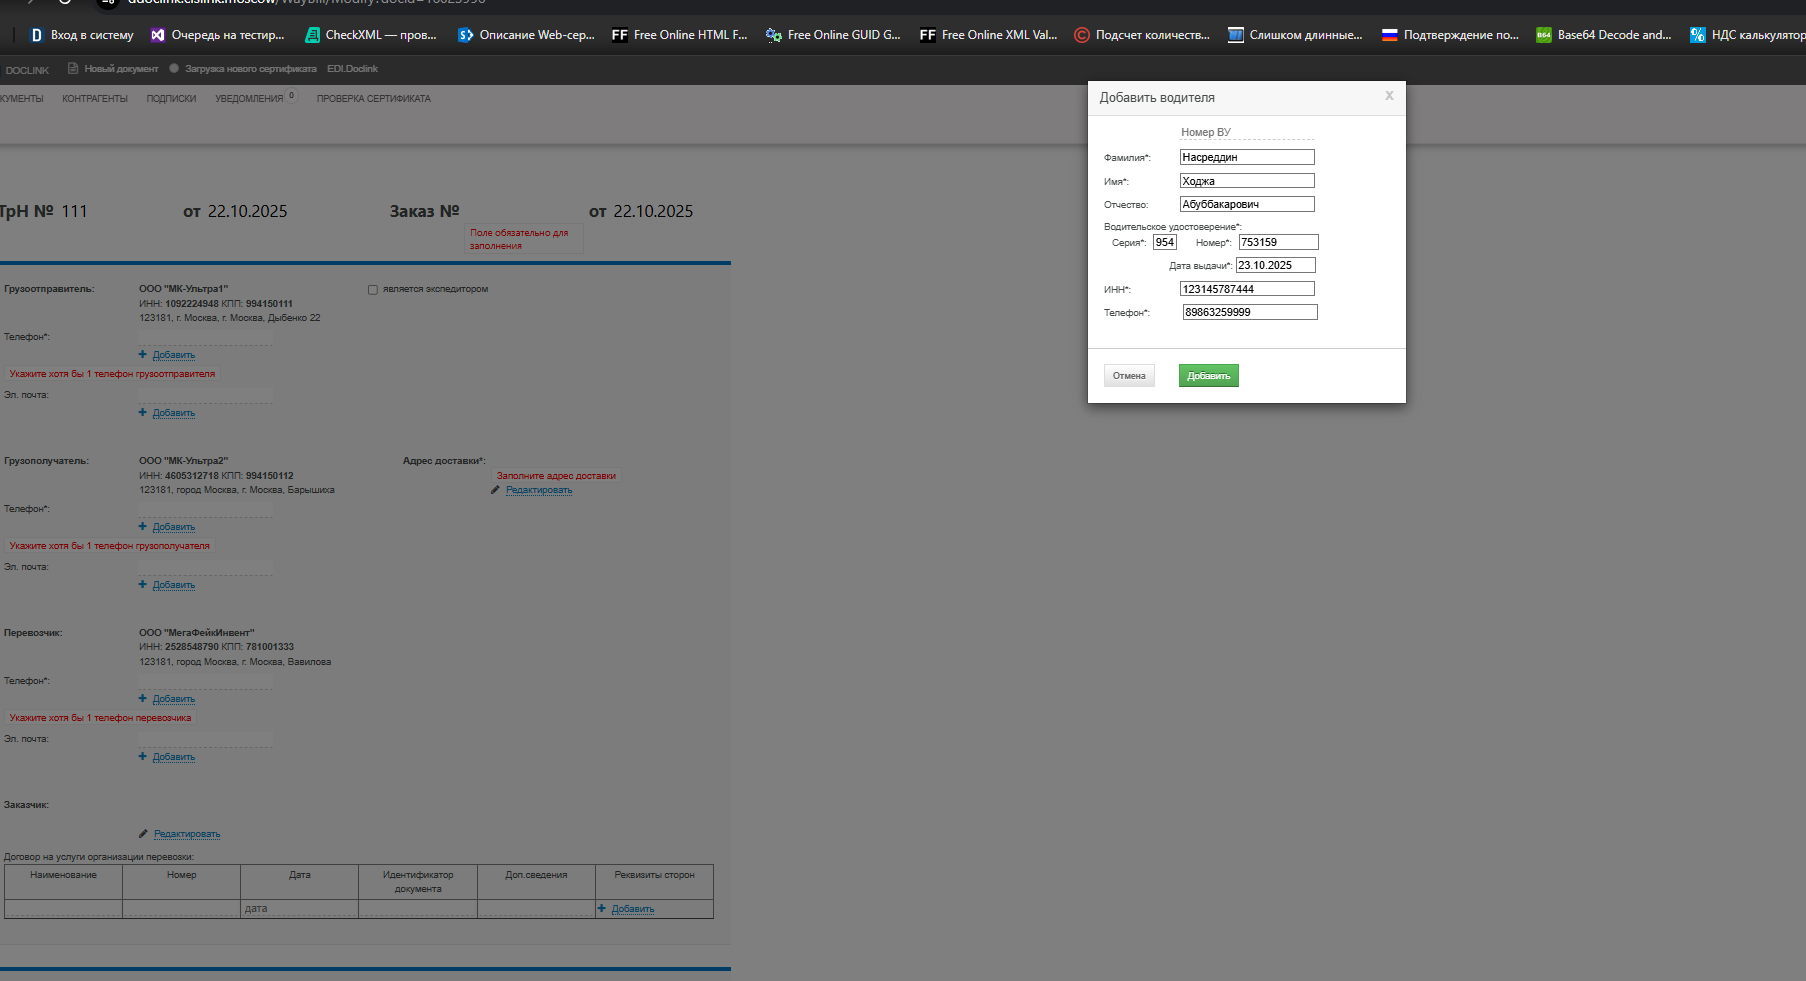
Task: Click Добавить in the contract table row
Action: [x=632, y=909]
